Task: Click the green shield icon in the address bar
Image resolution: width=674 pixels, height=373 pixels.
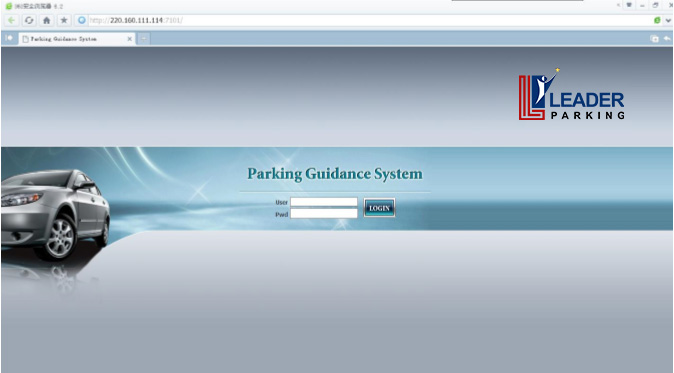Action: [x=657, y=20]
